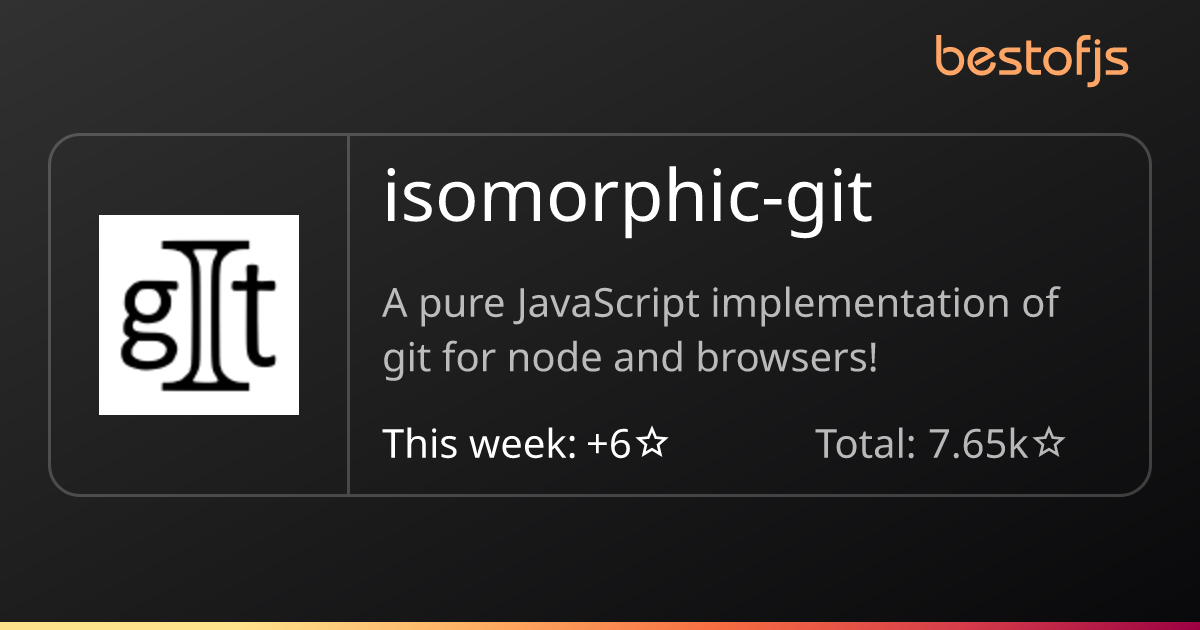Click the star icon beside +6
Viewport: 1200px width, 630px height.
click(652, 444)
